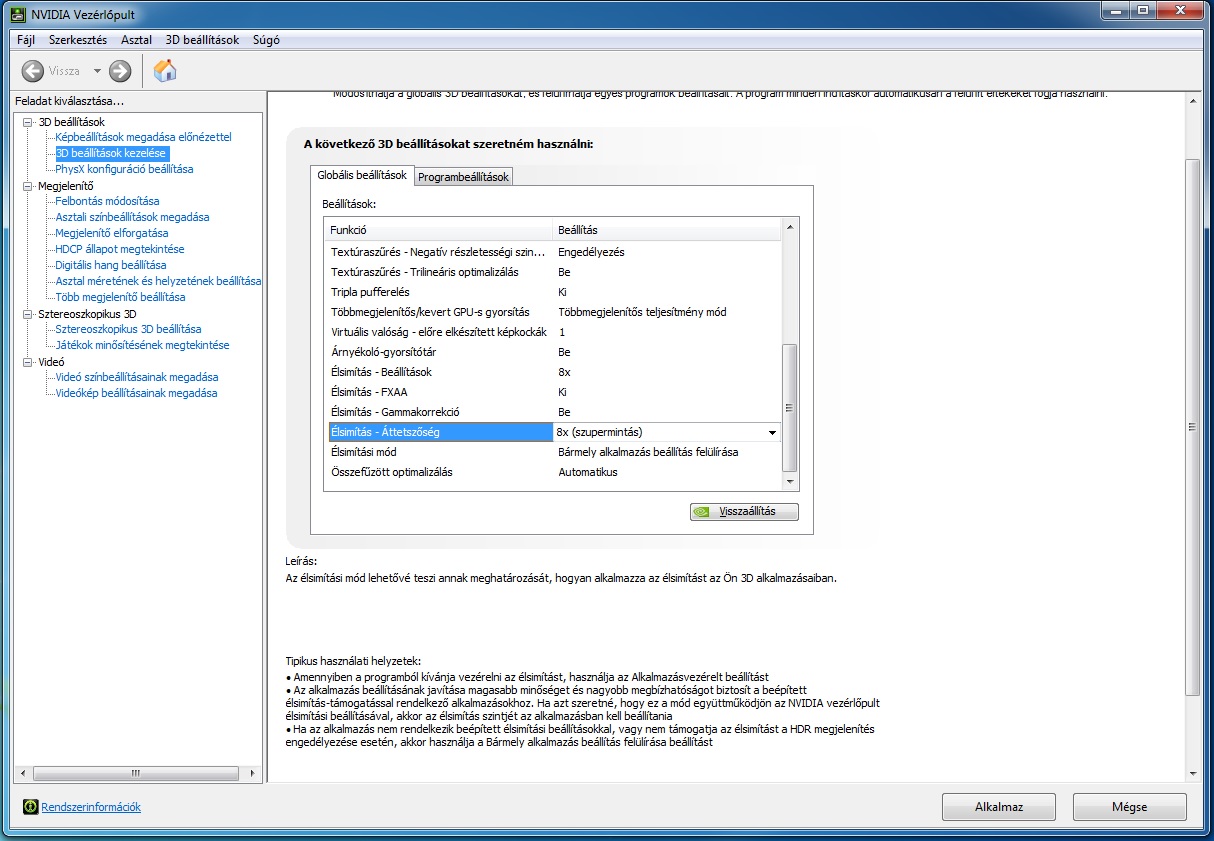
Task: Switch to the Globális beállítások tab
Action: (362, 175)
